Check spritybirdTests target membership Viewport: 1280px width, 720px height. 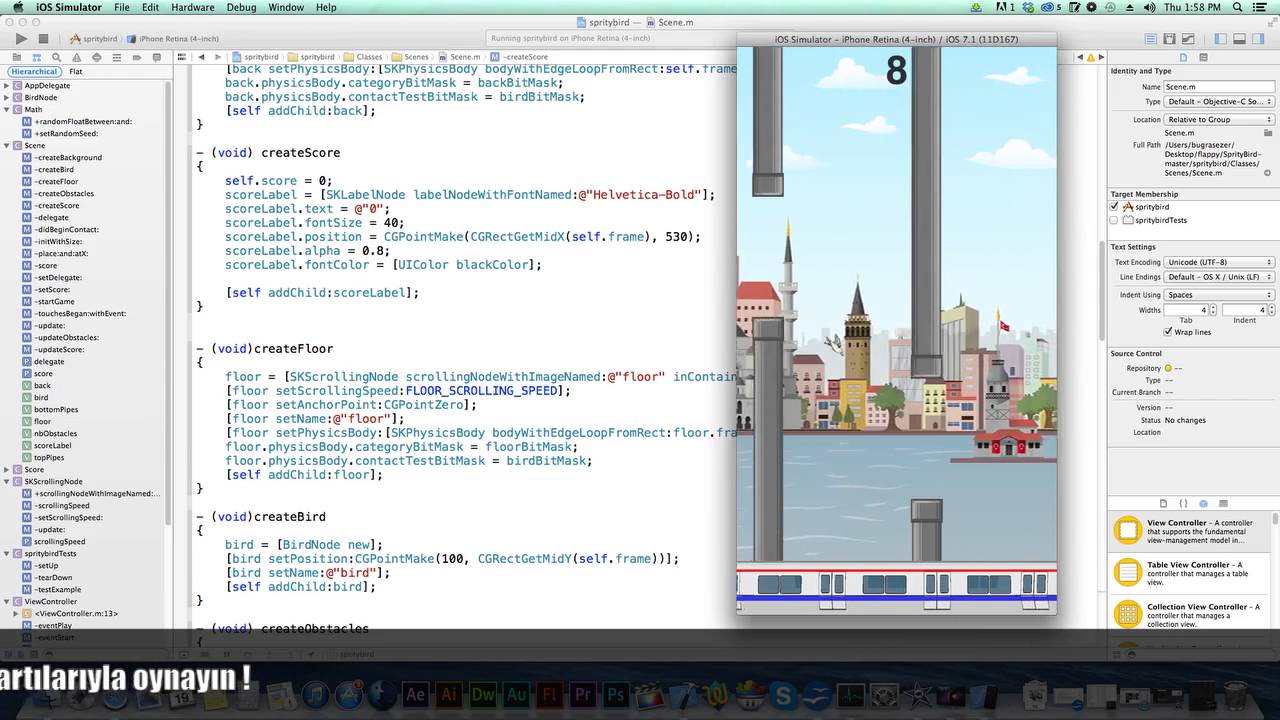point(1114,220)
